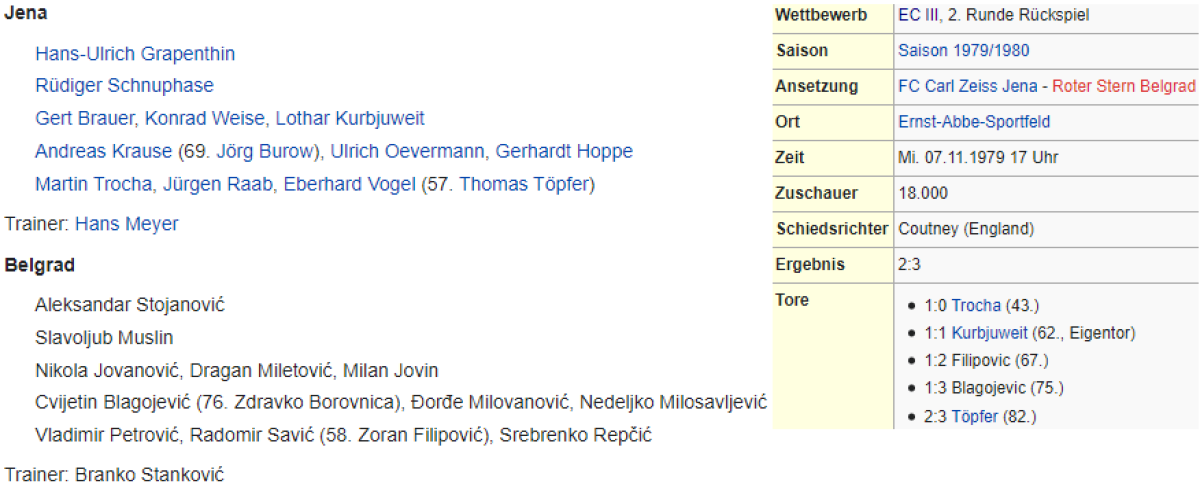
Task: Open the Hans-Ulrich Grapenthin player link
Action: coord(135,54)
